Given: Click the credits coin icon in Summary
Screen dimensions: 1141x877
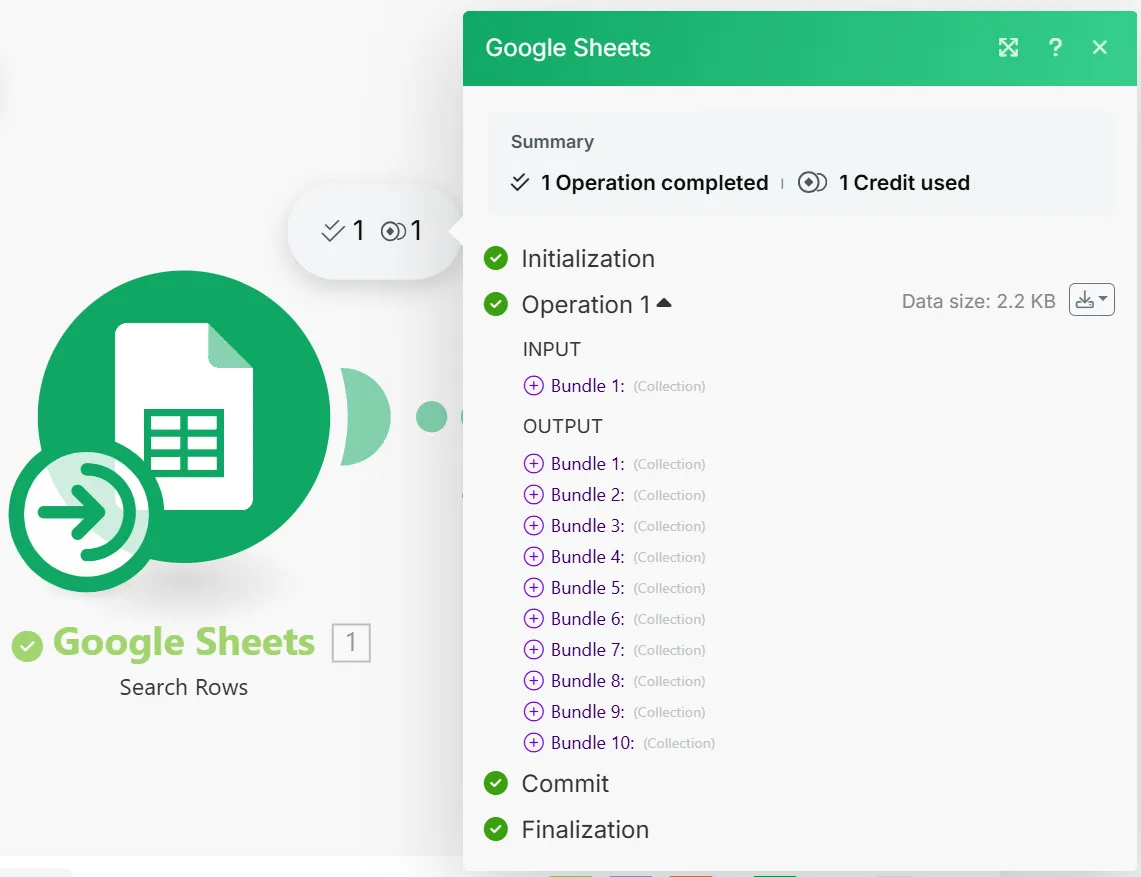Looking at the screenshot, I should (x=812, y=182).
